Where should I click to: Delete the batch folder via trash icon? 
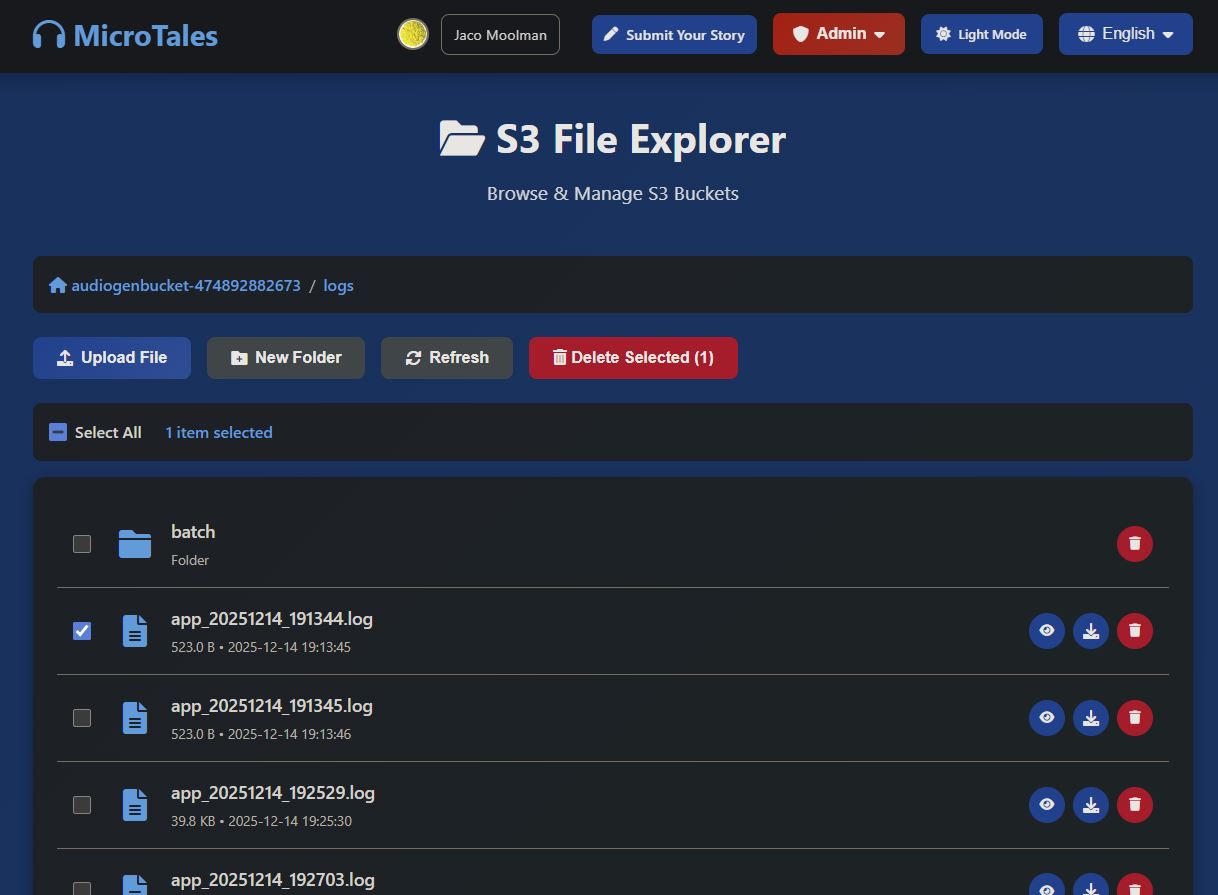click(x=1134, y=544)
